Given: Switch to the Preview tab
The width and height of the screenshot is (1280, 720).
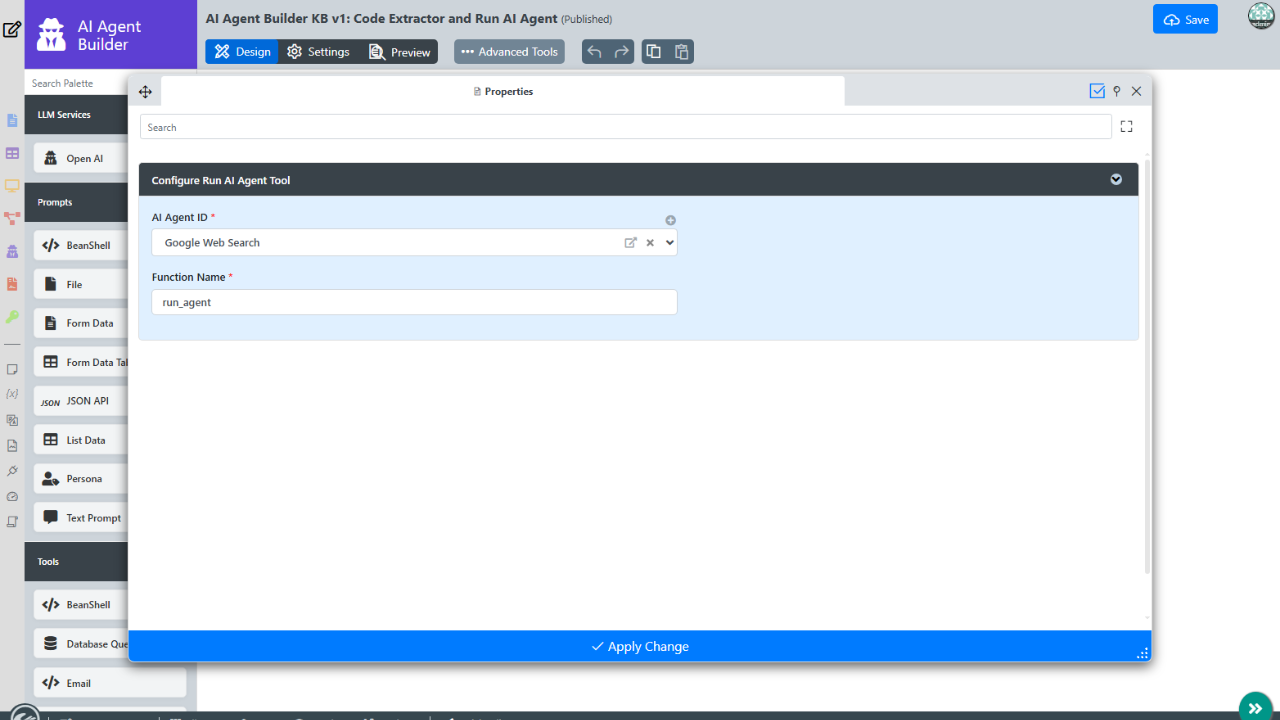Looking at the screenshot, I should (x=399, y=52).
